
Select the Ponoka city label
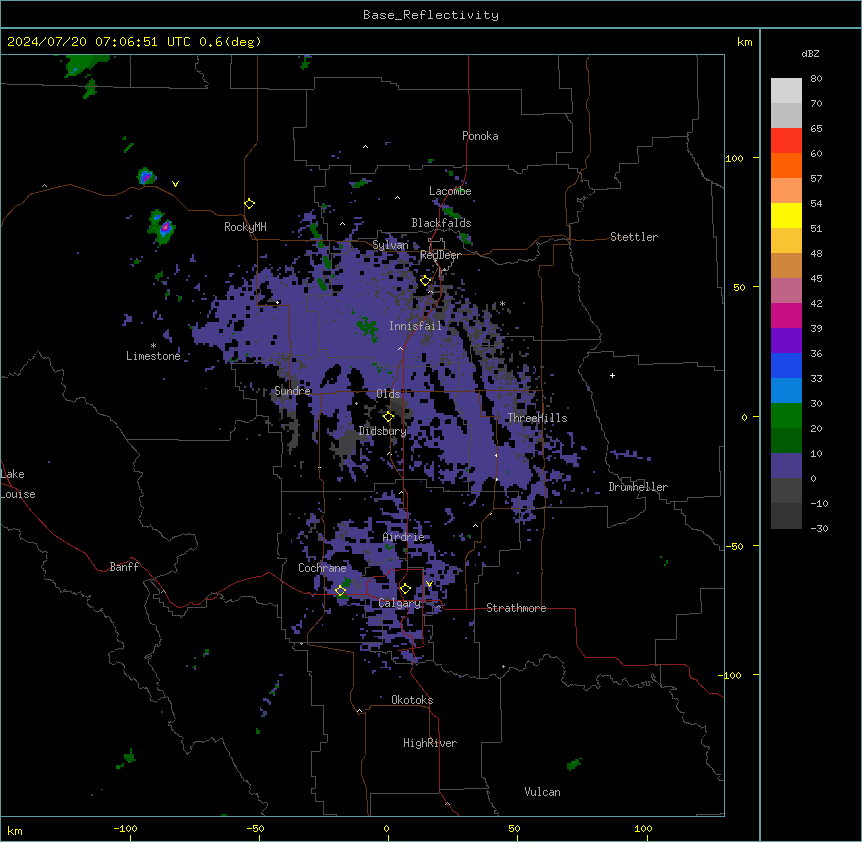pyautogui.click(x=480, y=136)
